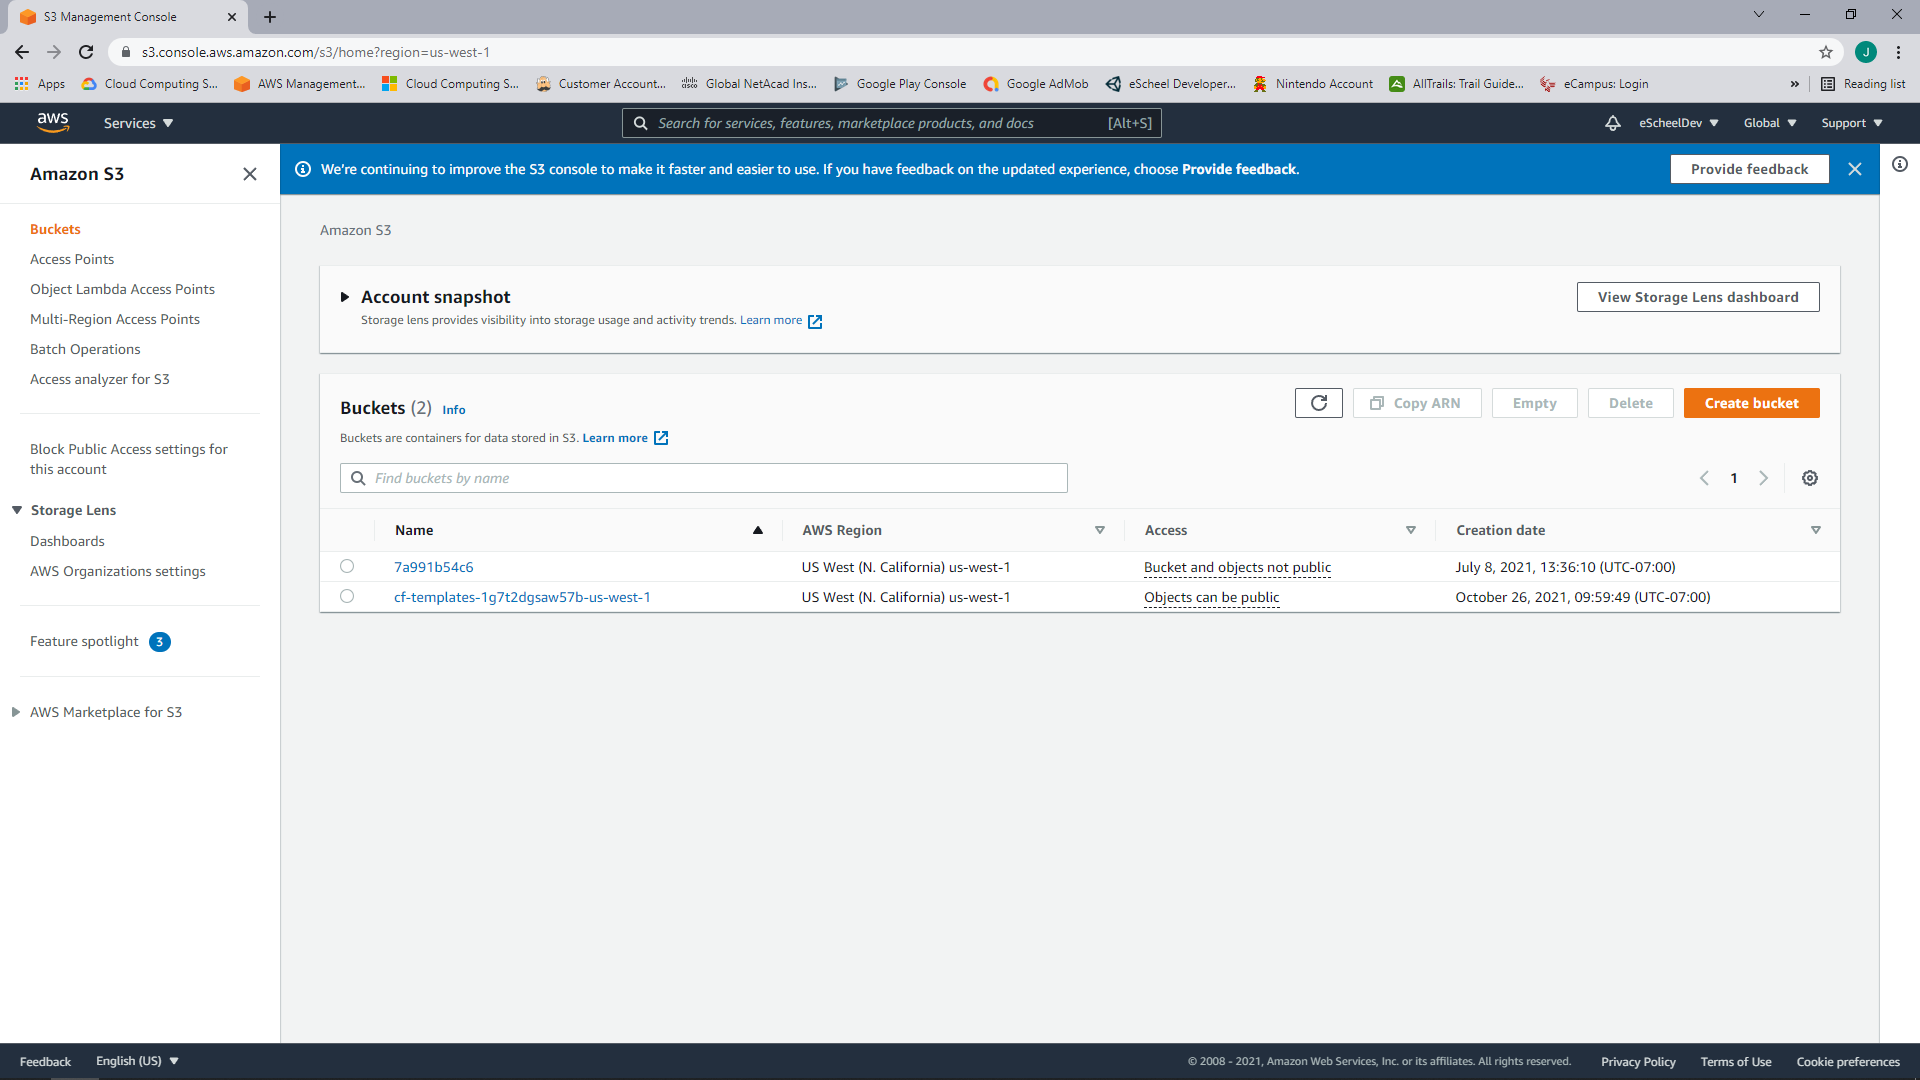This screenshot has height=1080, width=1920.
Task: Go to next page of buckets
Action: pos(1763,478)
